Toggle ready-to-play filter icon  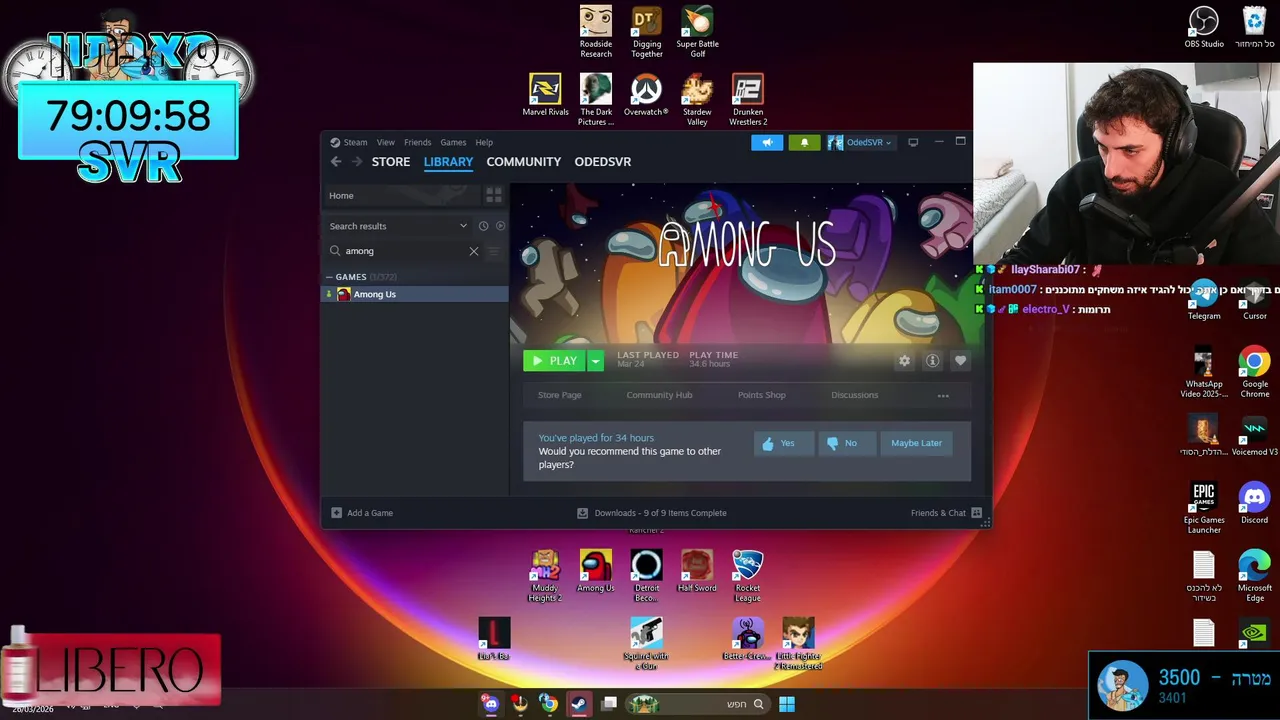coord(500,226)
